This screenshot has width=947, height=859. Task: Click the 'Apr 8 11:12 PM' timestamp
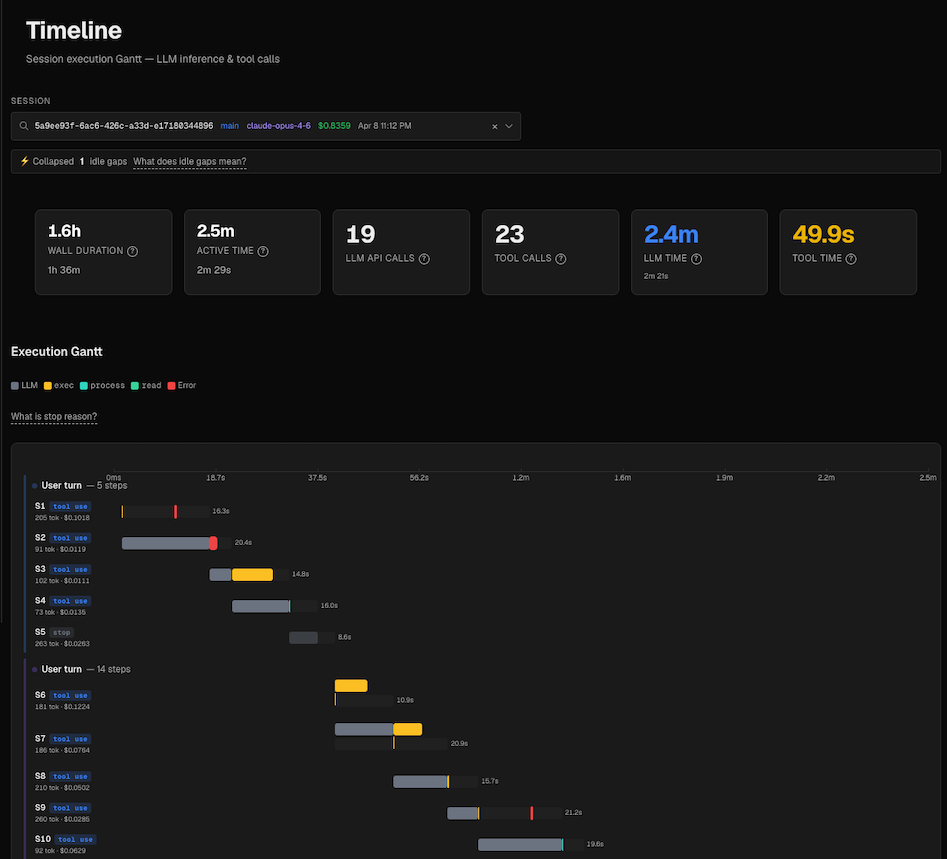(x=385, y=126)
